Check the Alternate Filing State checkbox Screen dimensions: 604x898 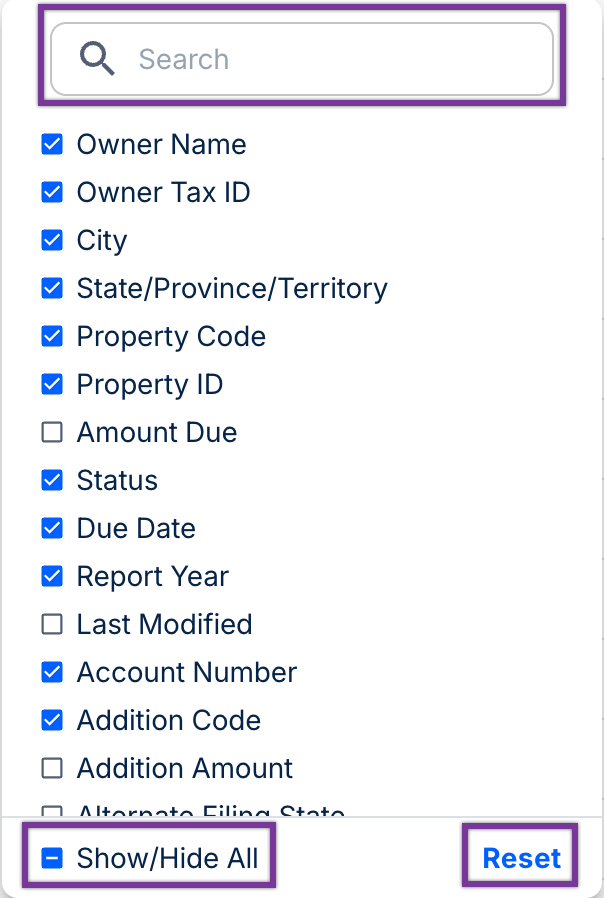tap(52, 811)
